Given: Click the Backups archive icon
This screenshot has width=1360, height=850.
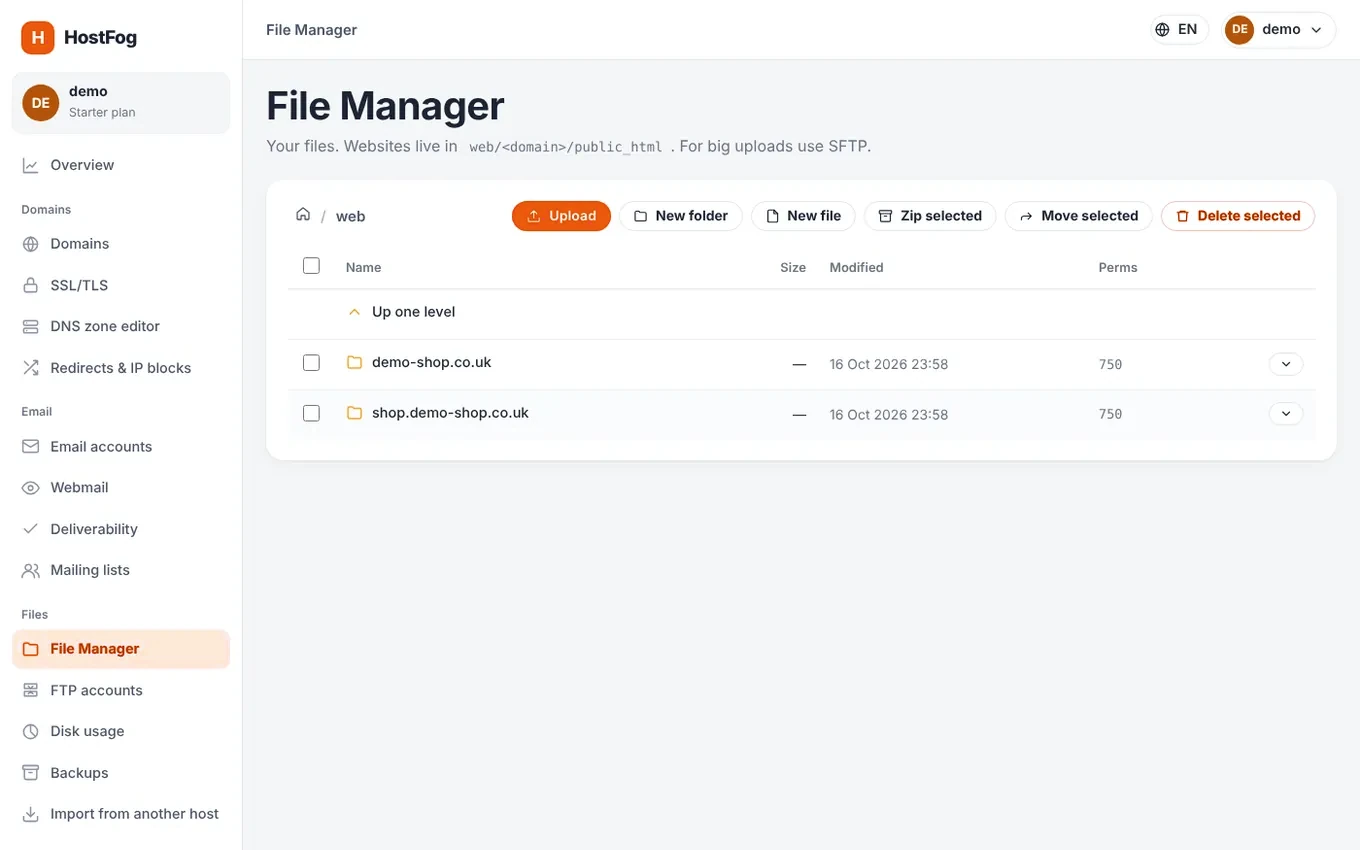Looking at the screenshot, I should click(31, 773).
